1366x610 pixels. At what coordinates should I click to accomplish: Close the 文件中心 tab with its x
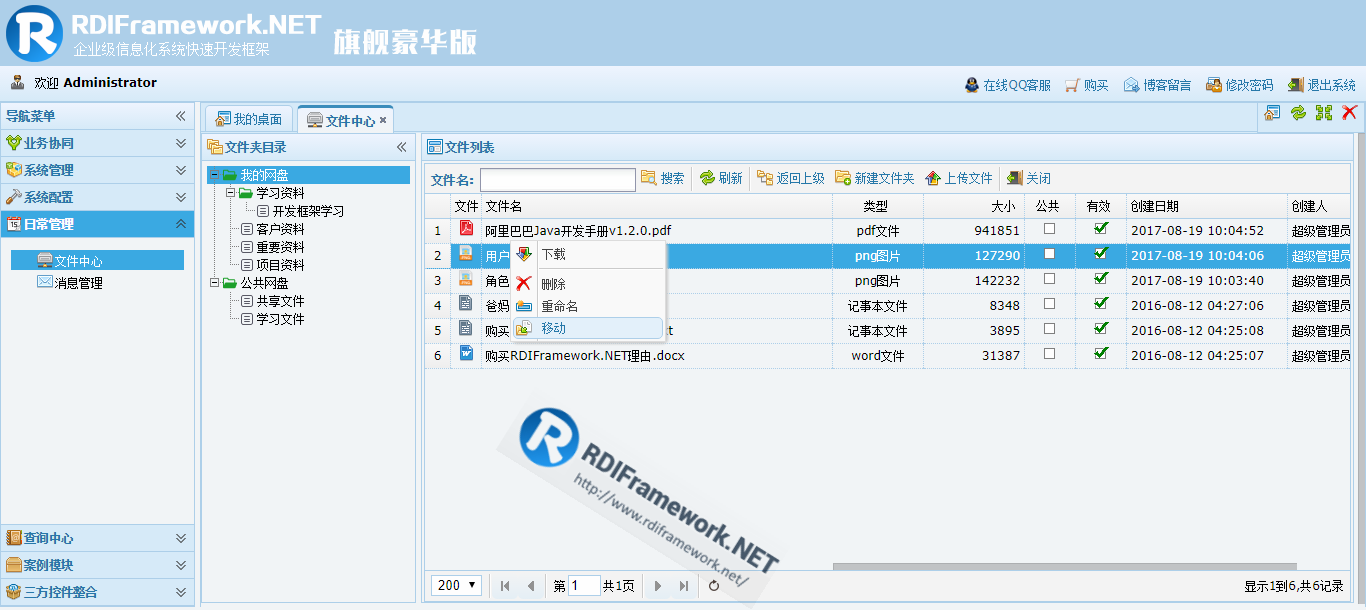pos(383,120)
